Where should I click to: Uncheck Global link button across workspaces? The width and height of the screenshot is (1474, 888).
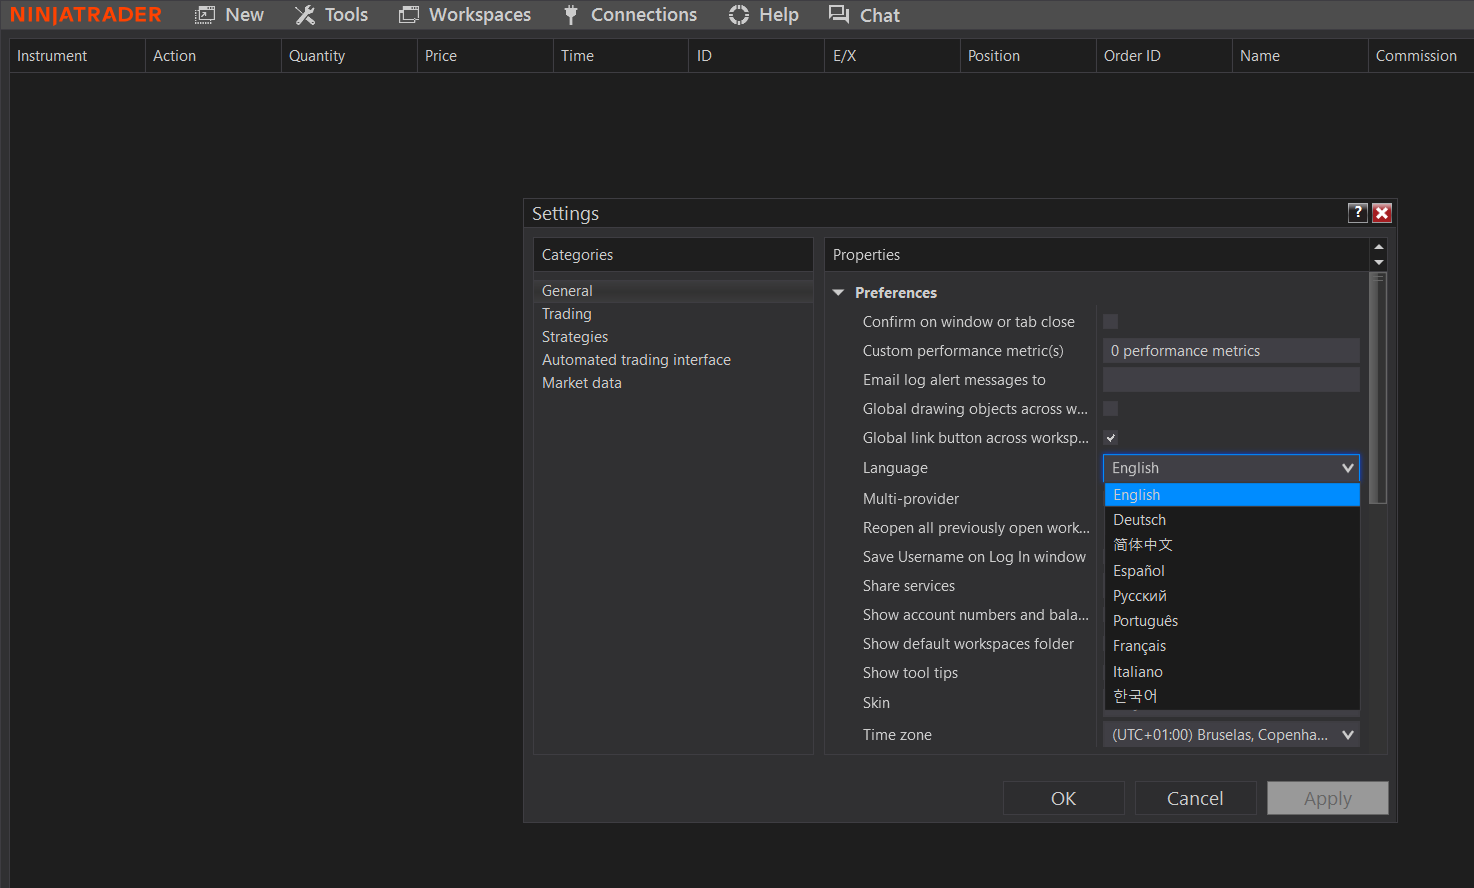coord(1110,438)
